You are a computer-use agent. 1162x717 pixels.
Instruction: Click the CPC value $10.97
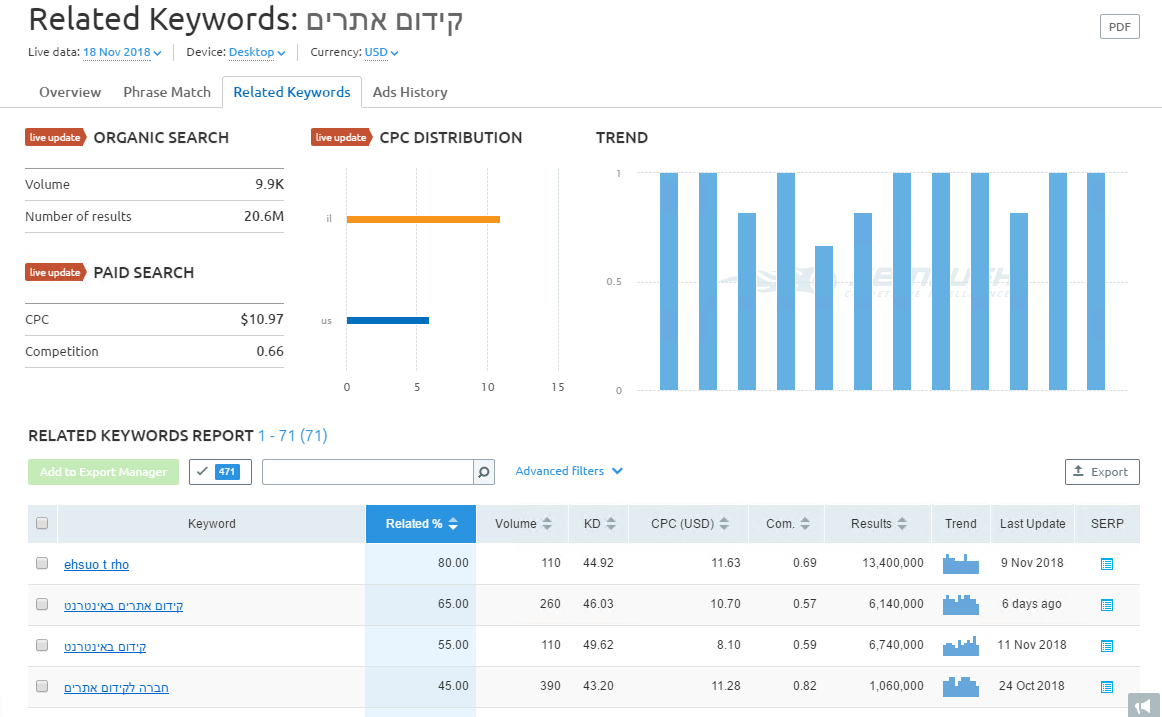coord(262,319)
